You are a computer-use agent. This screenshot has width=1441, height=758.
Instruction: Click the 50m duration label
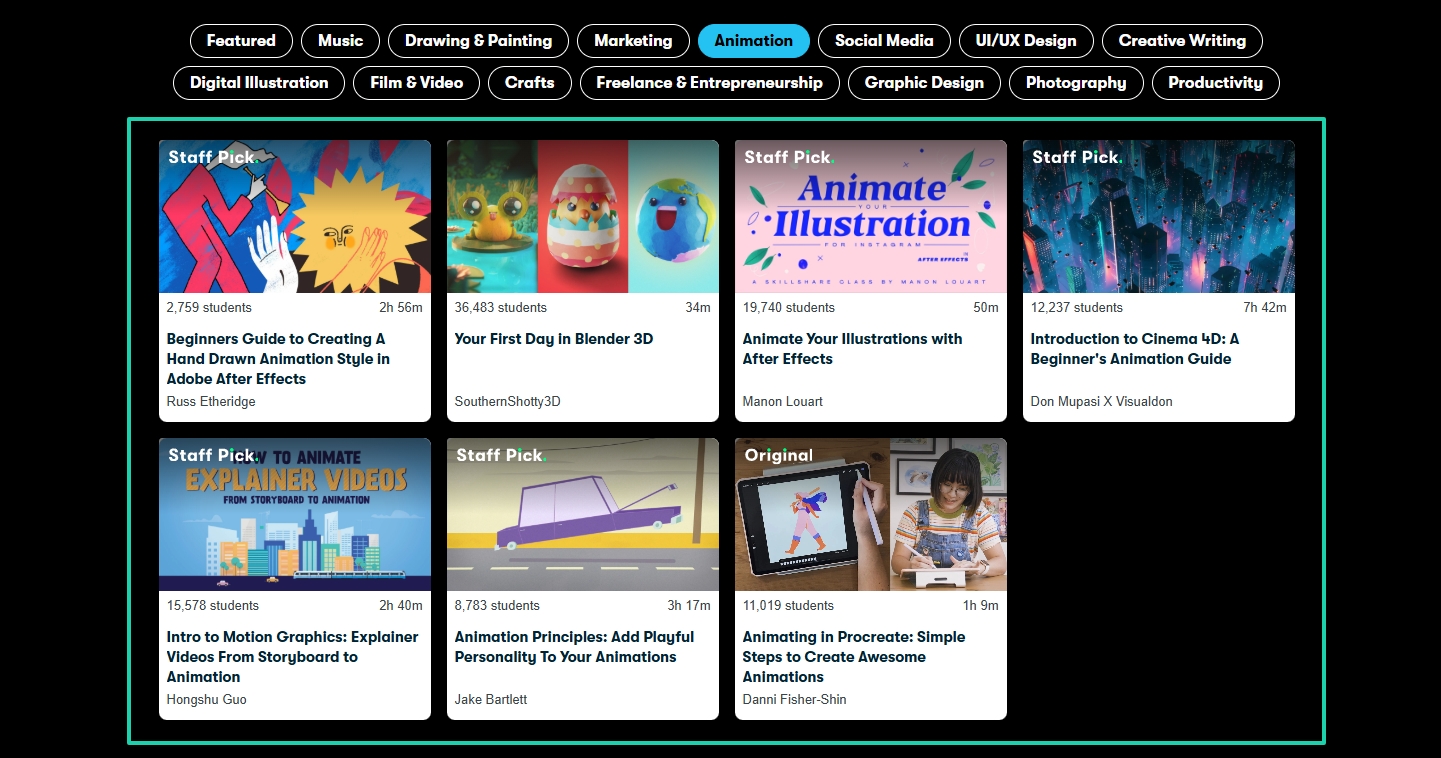pyautogui.click(x=986, y=307)
